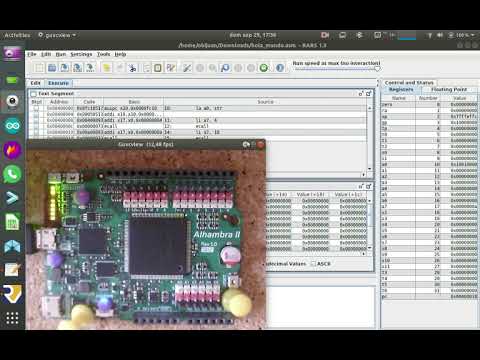This screenshot has width=480, height=360.
Task: Click the greyed Stop toolbar icon
Action: (251, 68)
